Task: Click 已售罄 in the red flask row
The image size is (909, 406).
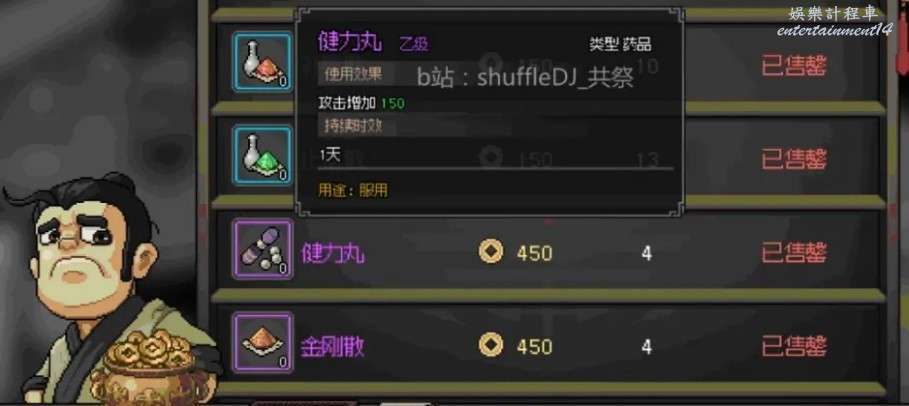Action: (x=794, y=66)
